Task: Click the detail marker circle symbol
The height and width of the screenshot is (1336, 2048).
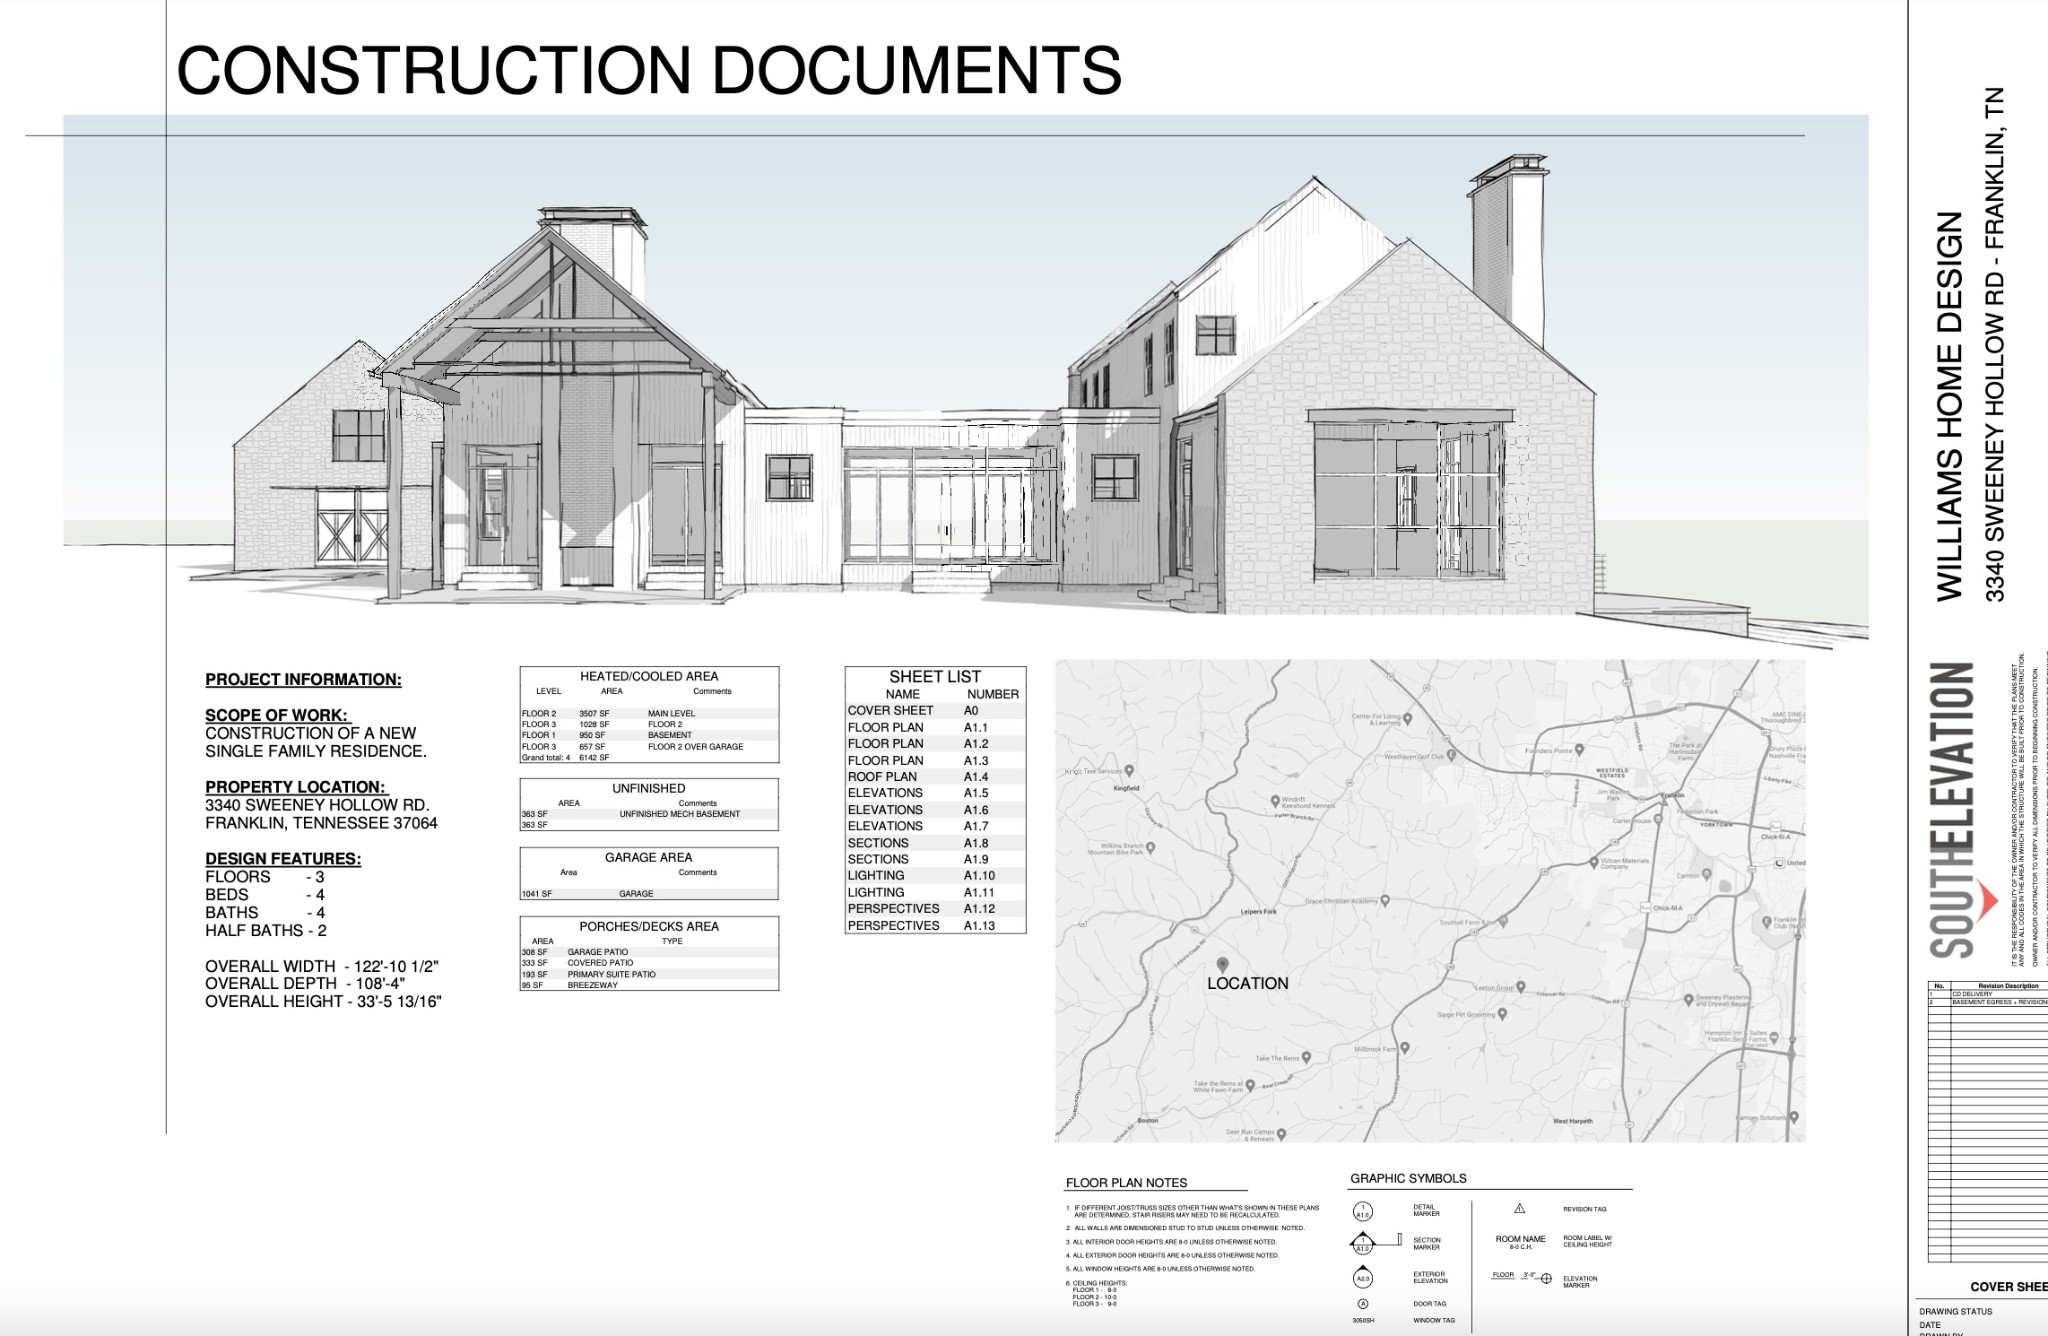Action: pos(1362,1211)
